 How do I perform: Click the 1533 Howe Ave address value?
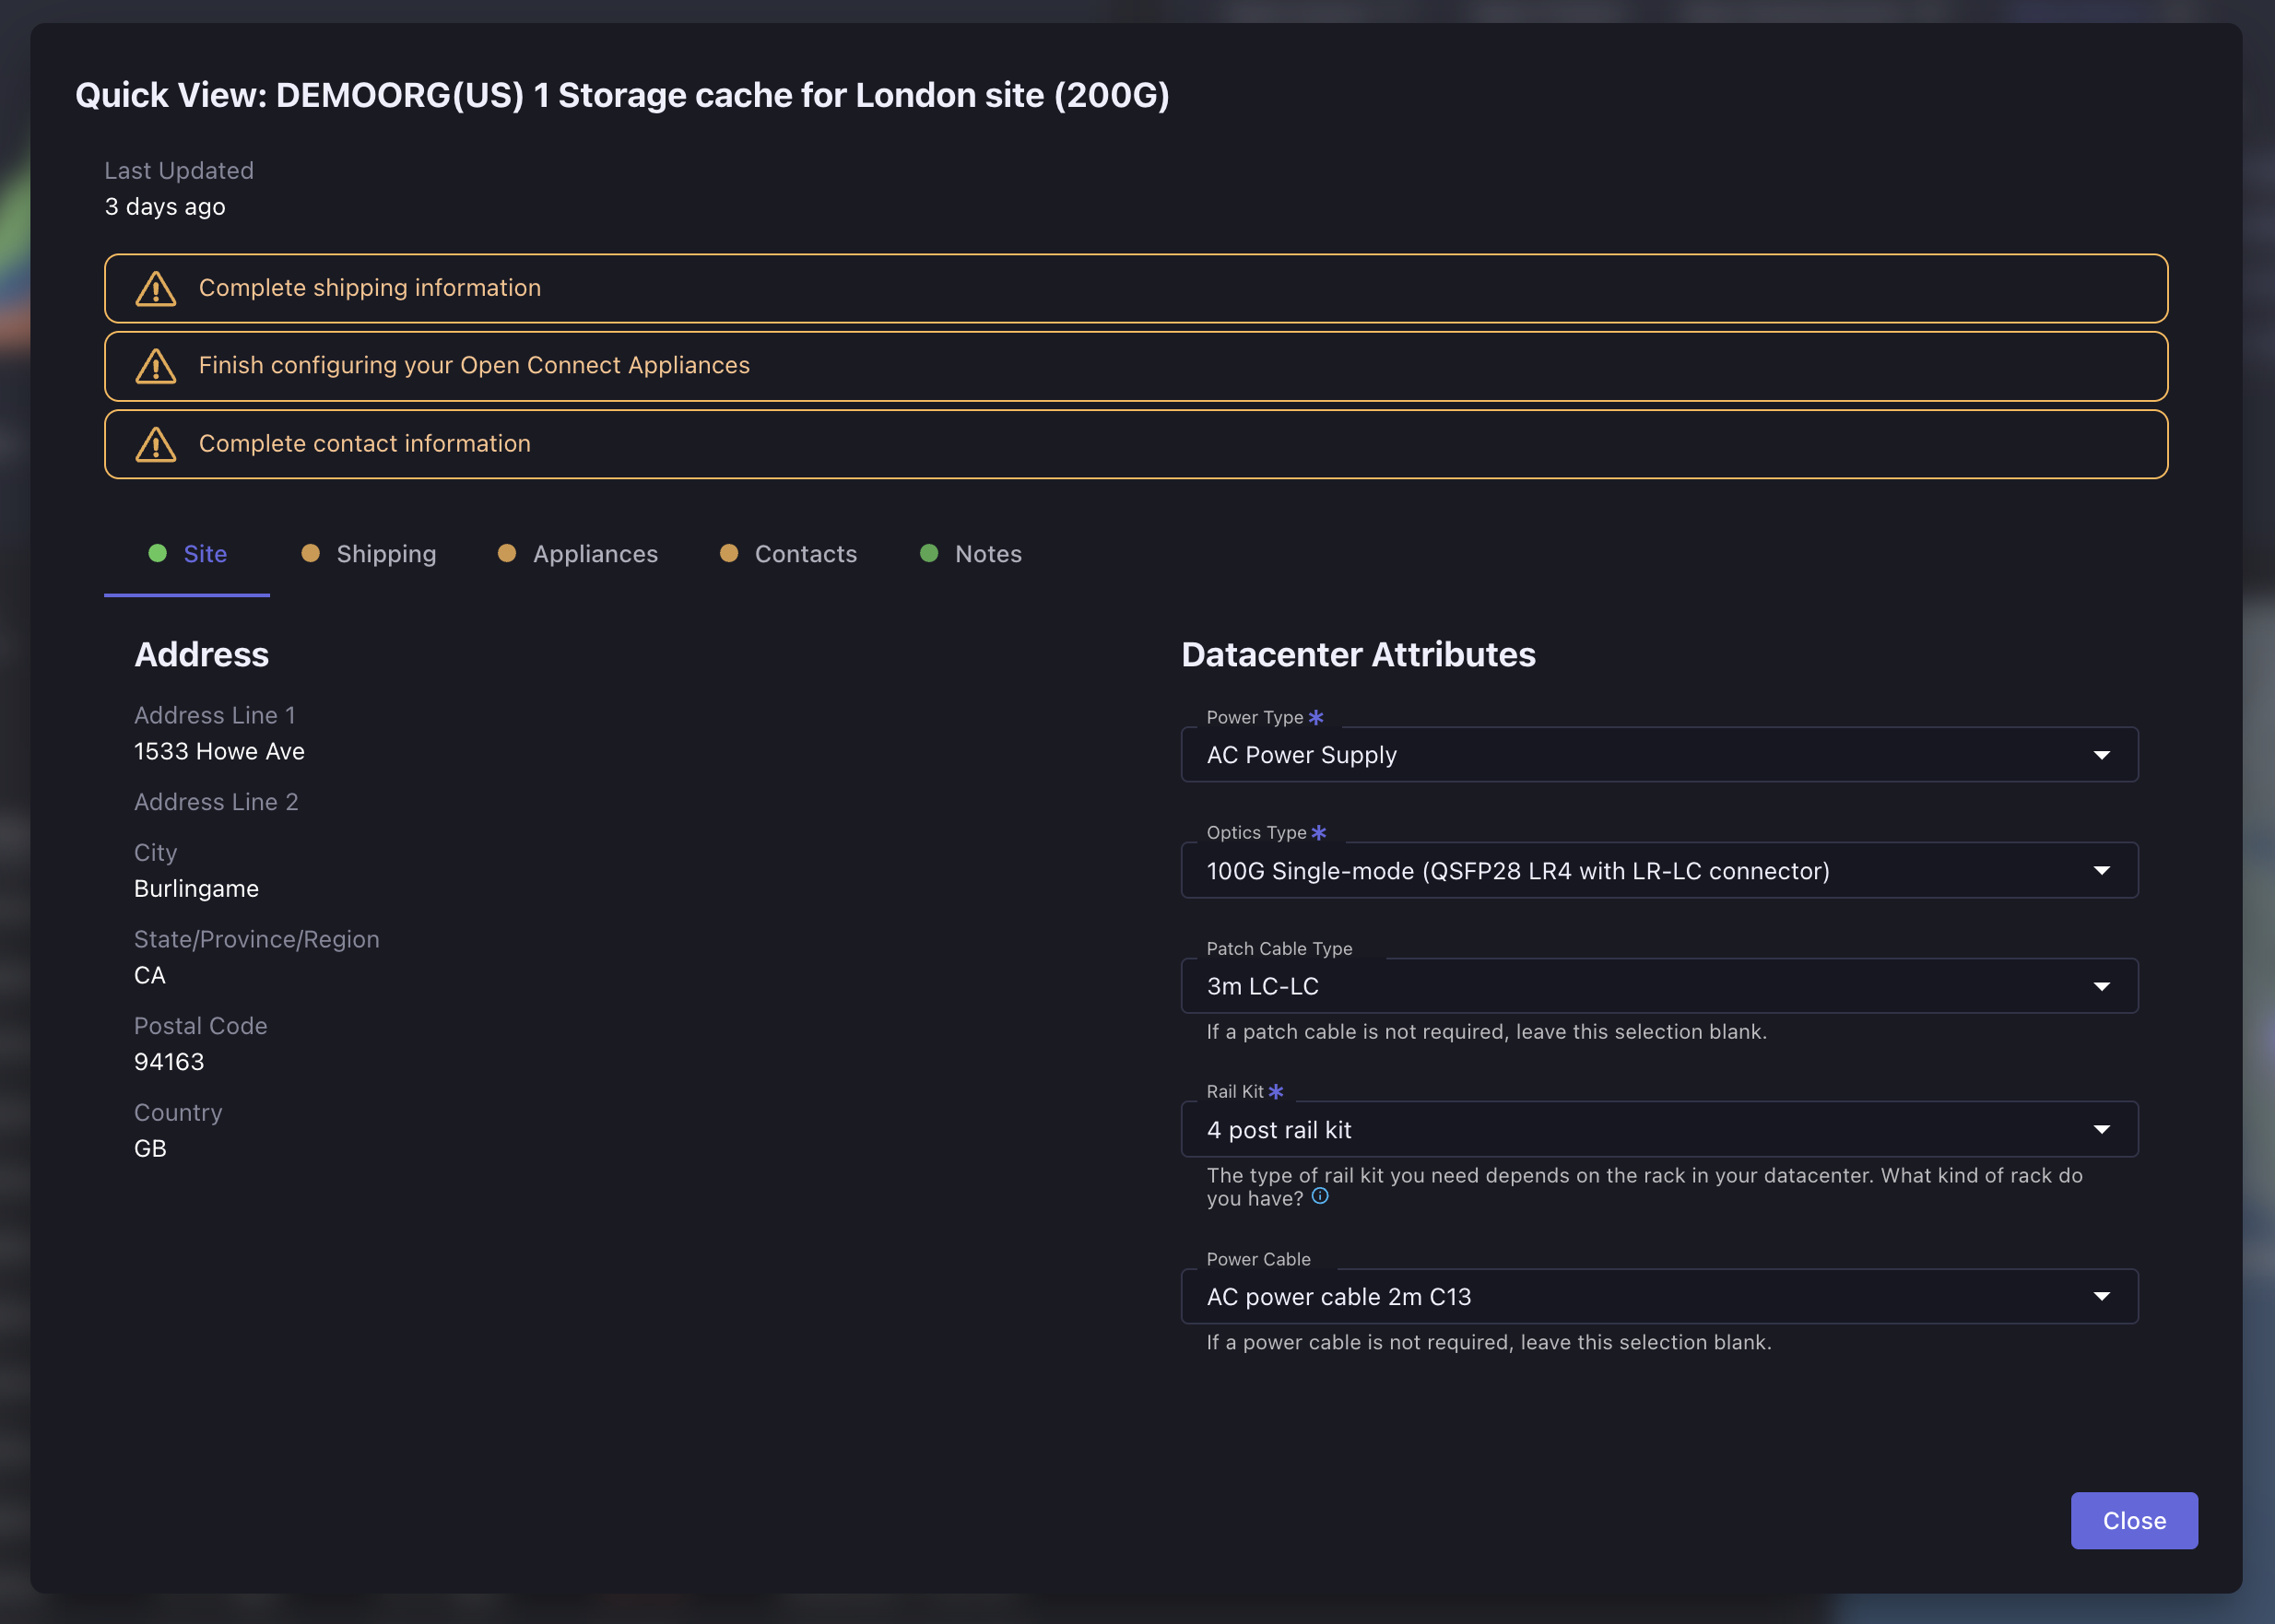[x=219, y=751]
